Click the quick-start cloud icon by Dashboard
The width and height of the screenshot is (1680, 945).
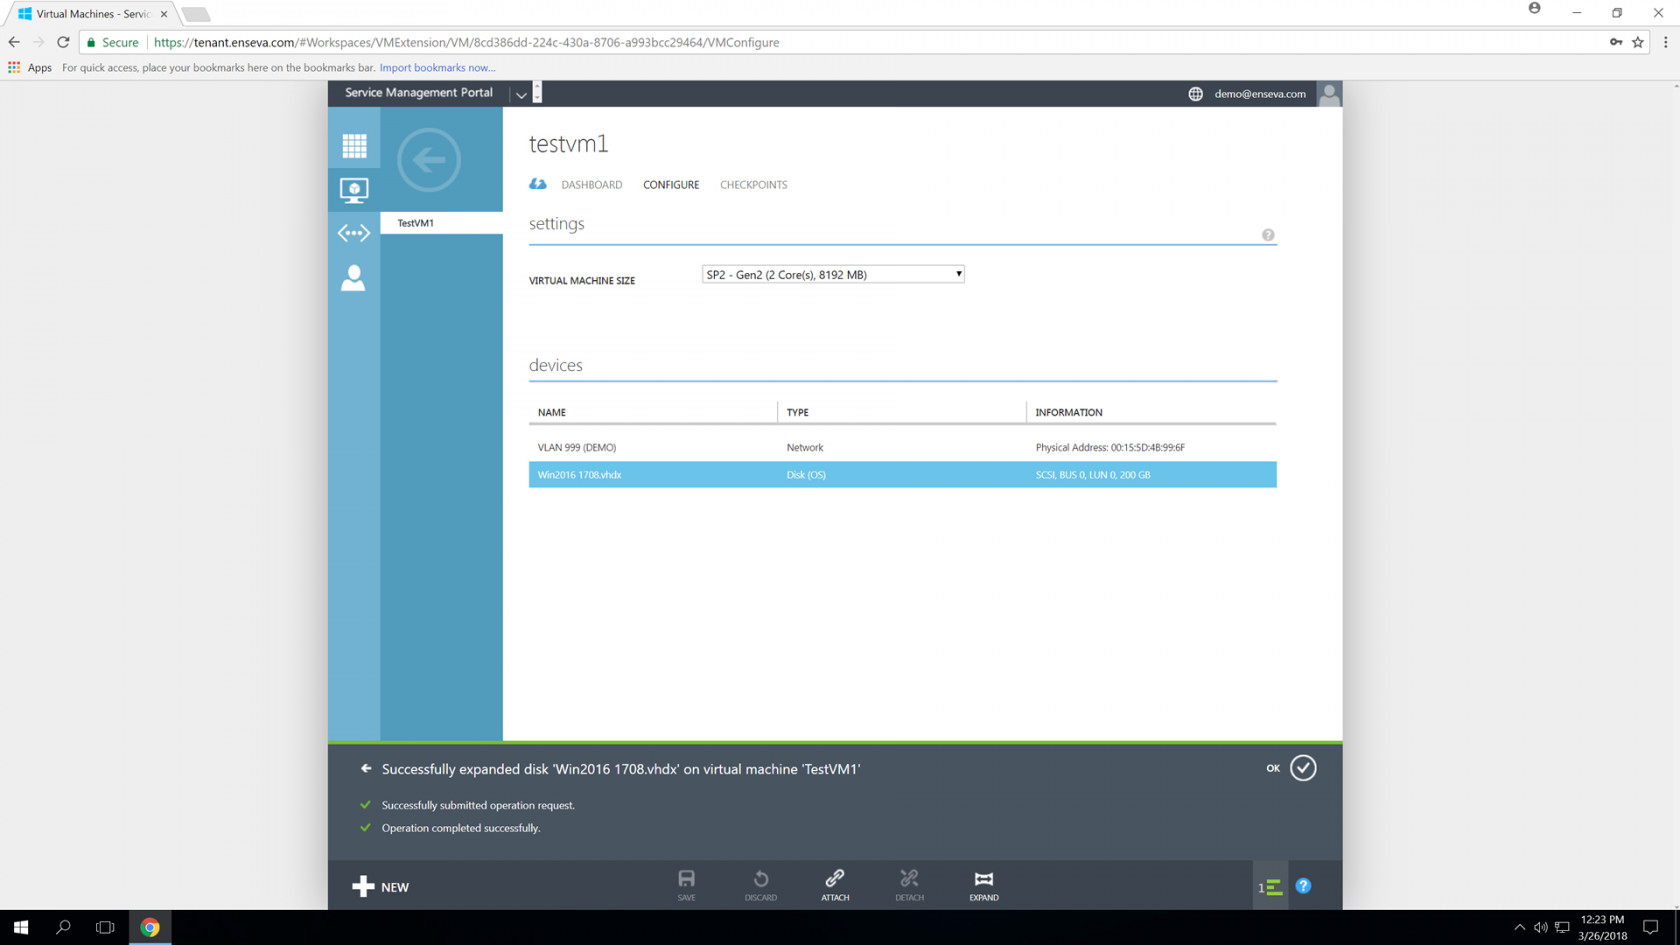tap(538, 184)
